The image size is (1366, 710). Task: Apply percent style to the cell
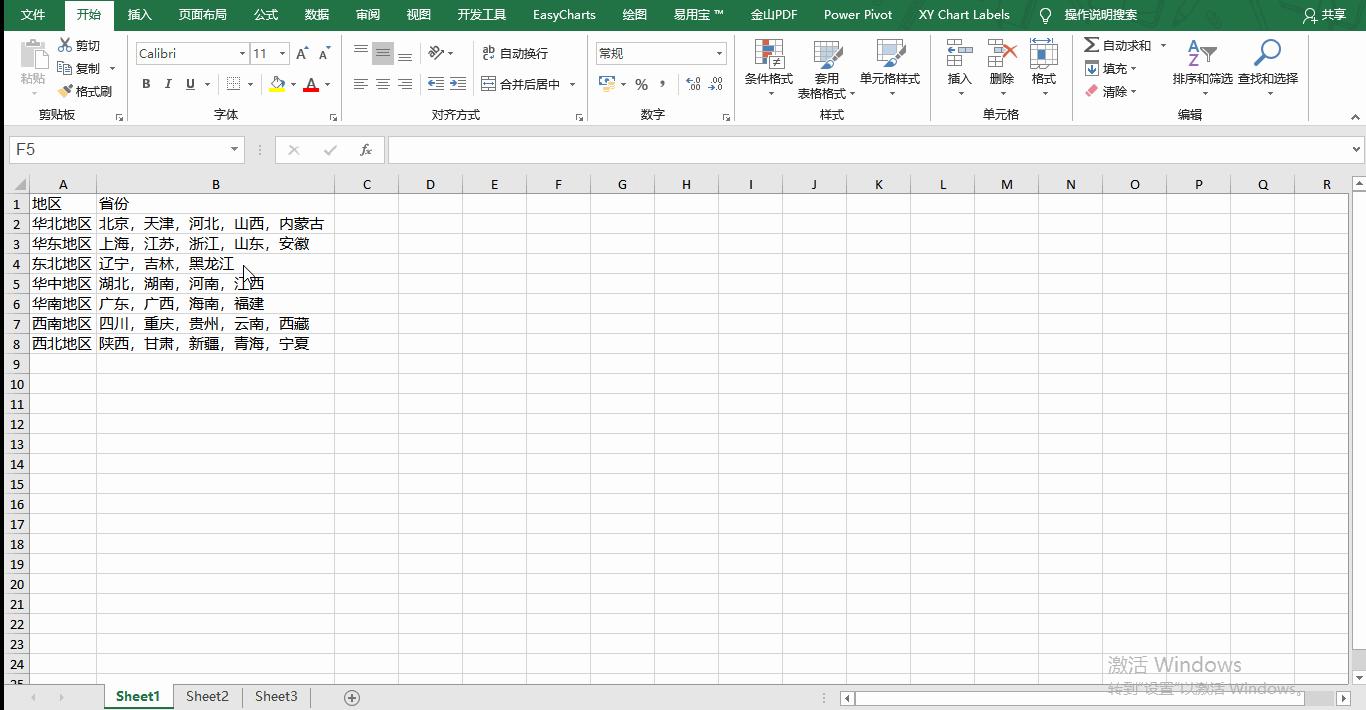click(641, 84)
